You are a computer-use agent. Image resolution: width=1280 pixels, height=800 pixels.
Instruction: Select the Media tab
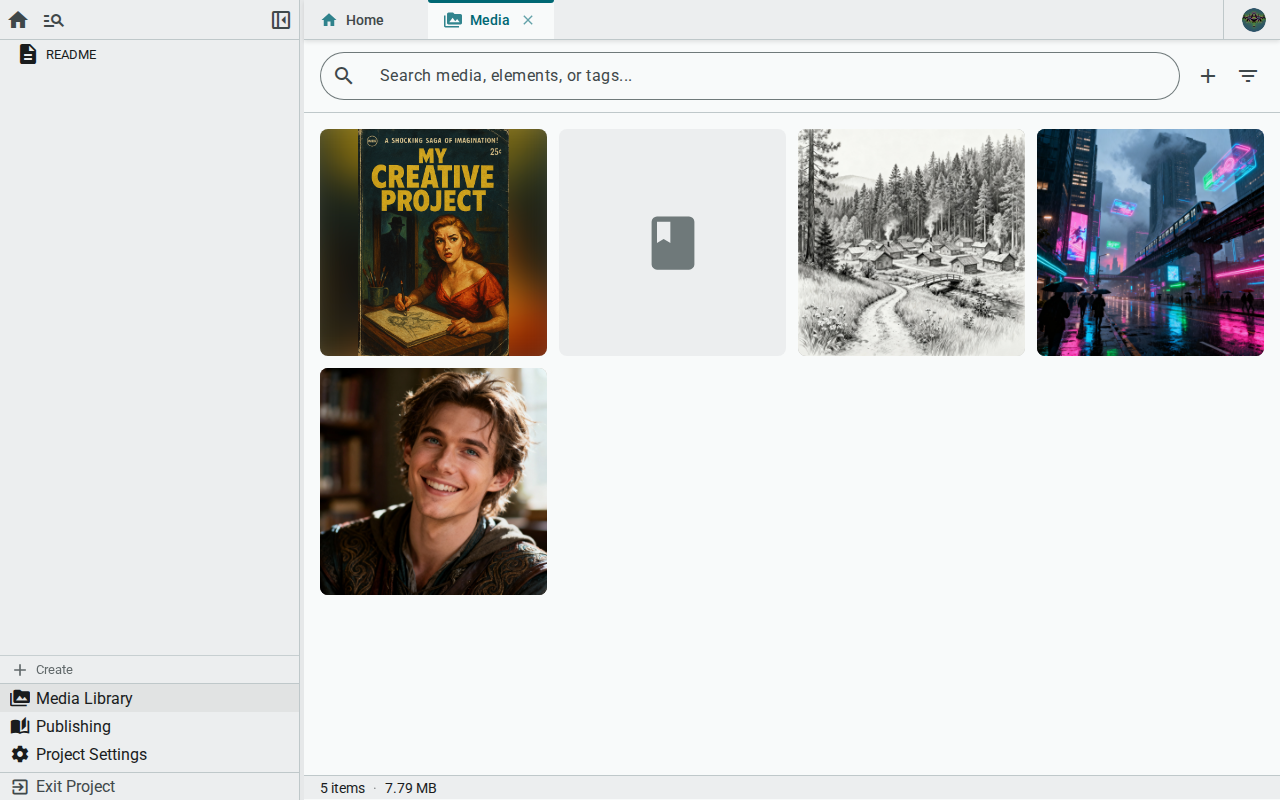point(490,20)
